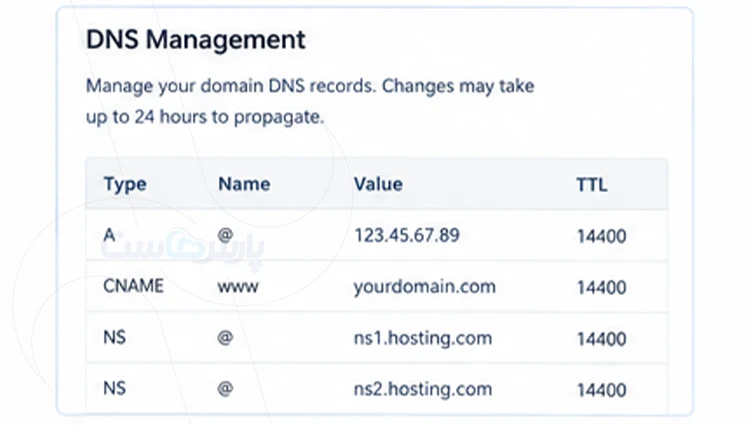
Task: Select NS type in ns2.hosting.com row
Action: [x=115, y=388]
